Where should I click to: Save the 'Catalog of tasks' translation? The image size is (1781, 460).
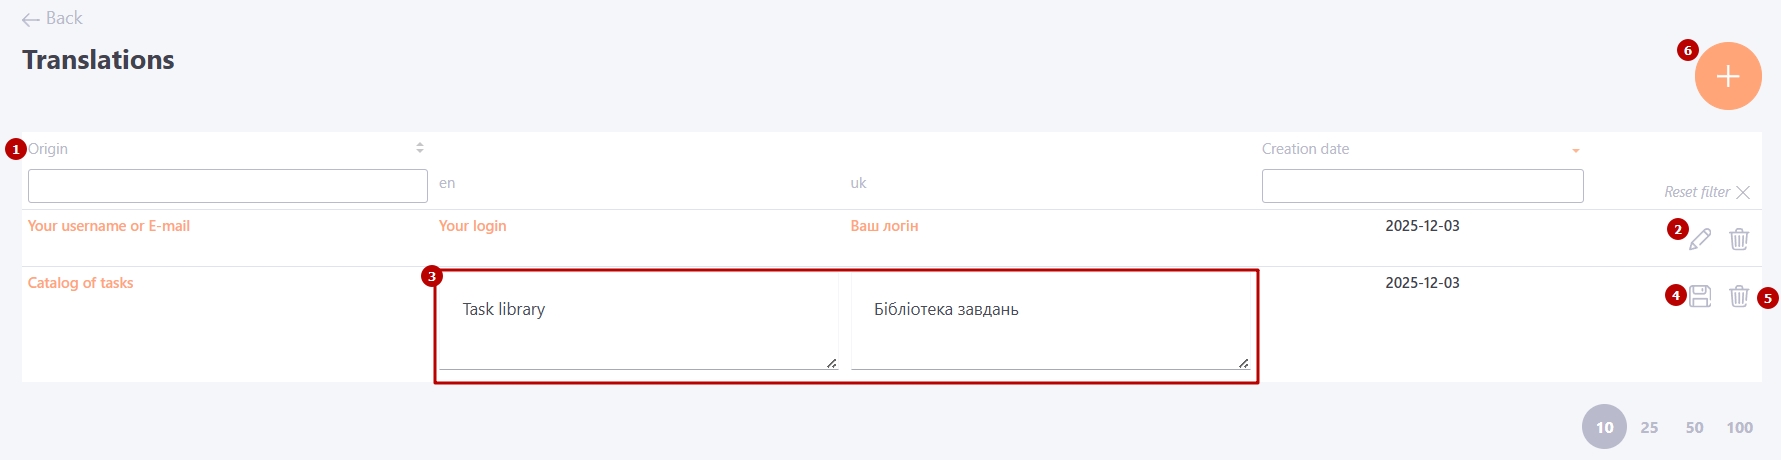tap(1700, 296)
